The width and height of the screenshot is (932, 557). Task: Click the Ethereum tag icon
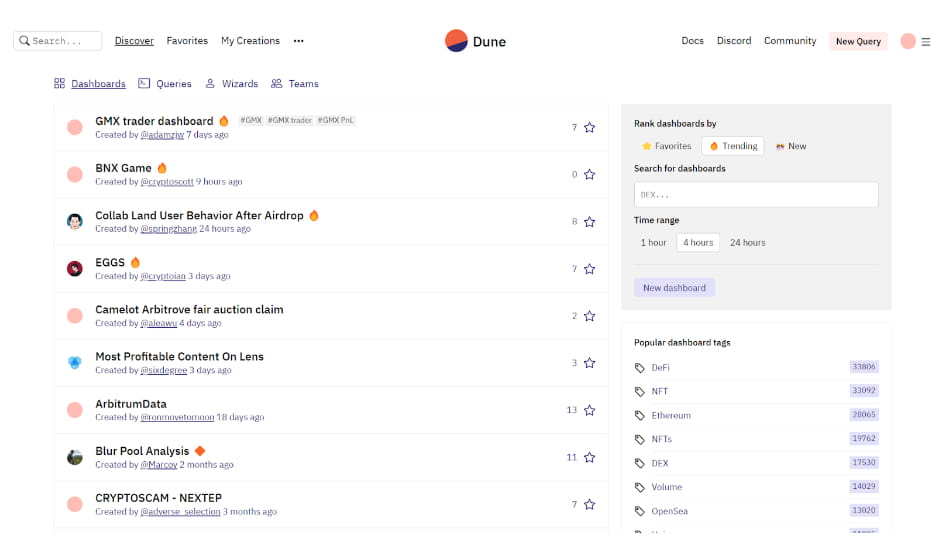(x=640, y=416)
